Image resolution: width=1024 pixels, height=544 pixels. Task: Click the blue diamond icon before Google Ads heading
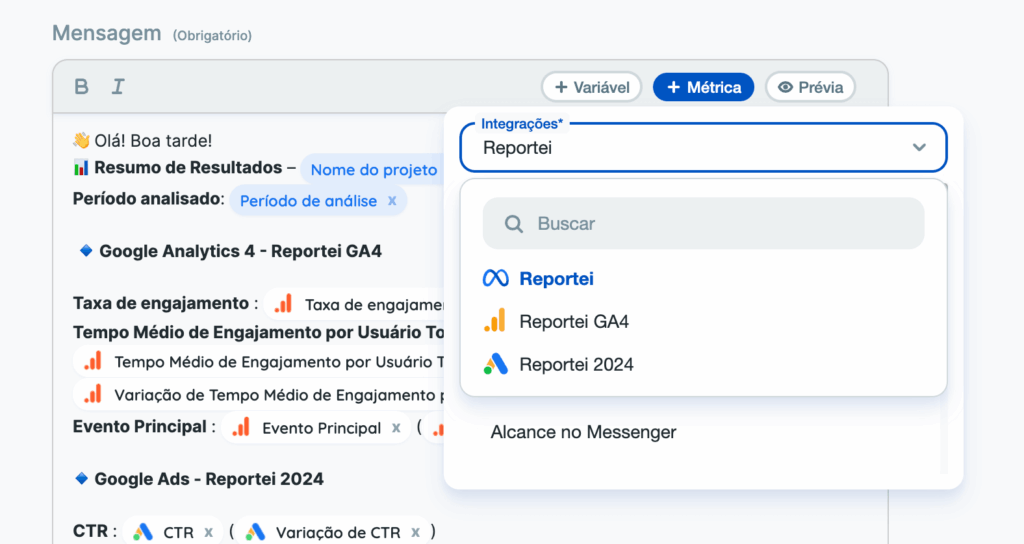[x=82, y=479]
